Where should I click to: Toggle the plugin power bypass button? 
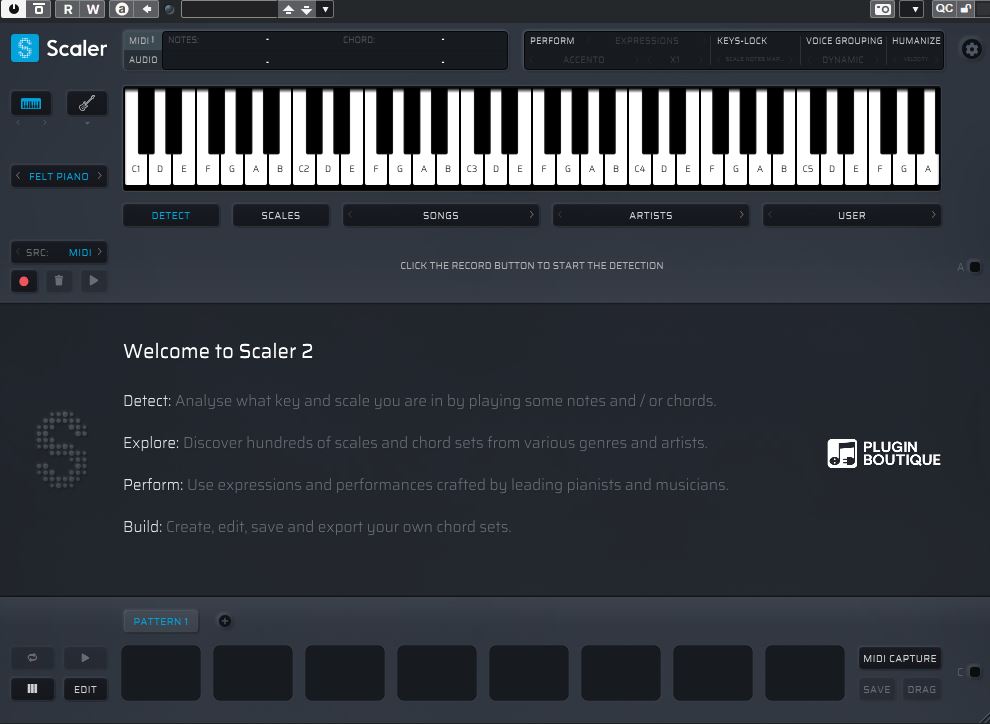click(13, 9)
